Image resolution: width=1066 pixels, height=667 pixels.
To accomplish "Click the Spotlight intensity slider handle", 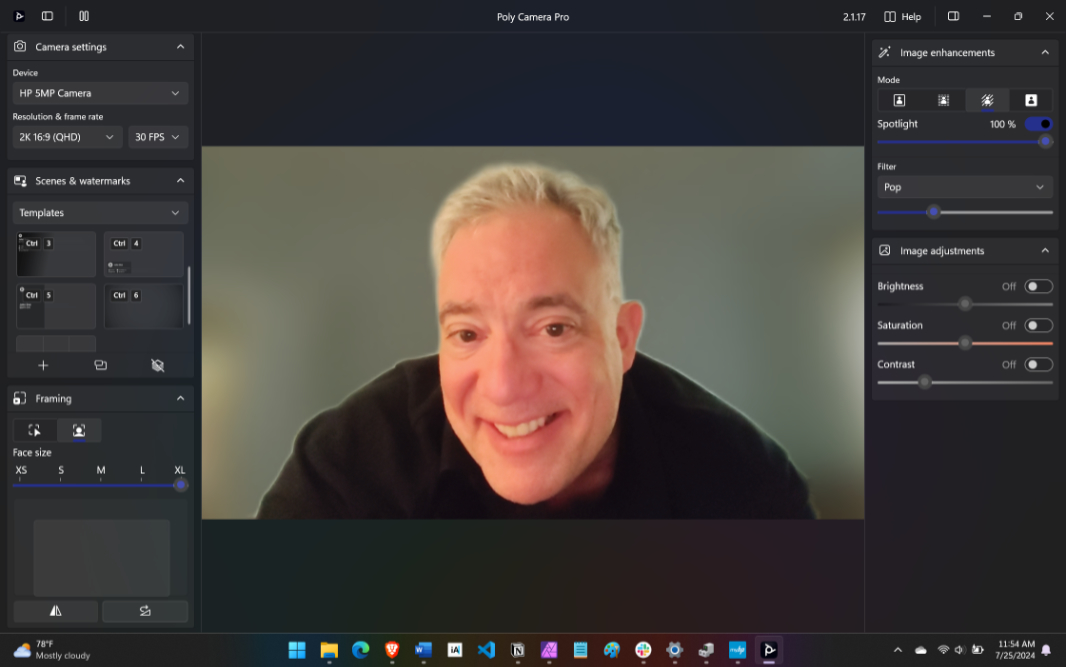I will pyautogui.click(x=1046, y=141).
